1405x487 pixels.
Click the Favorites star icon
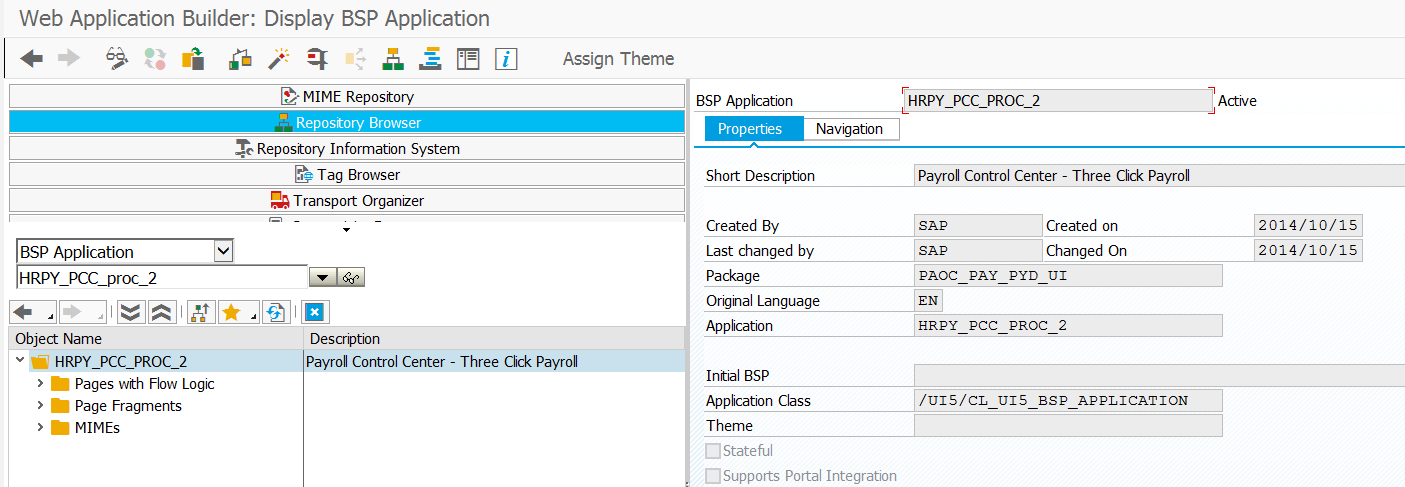pos(237,312)
